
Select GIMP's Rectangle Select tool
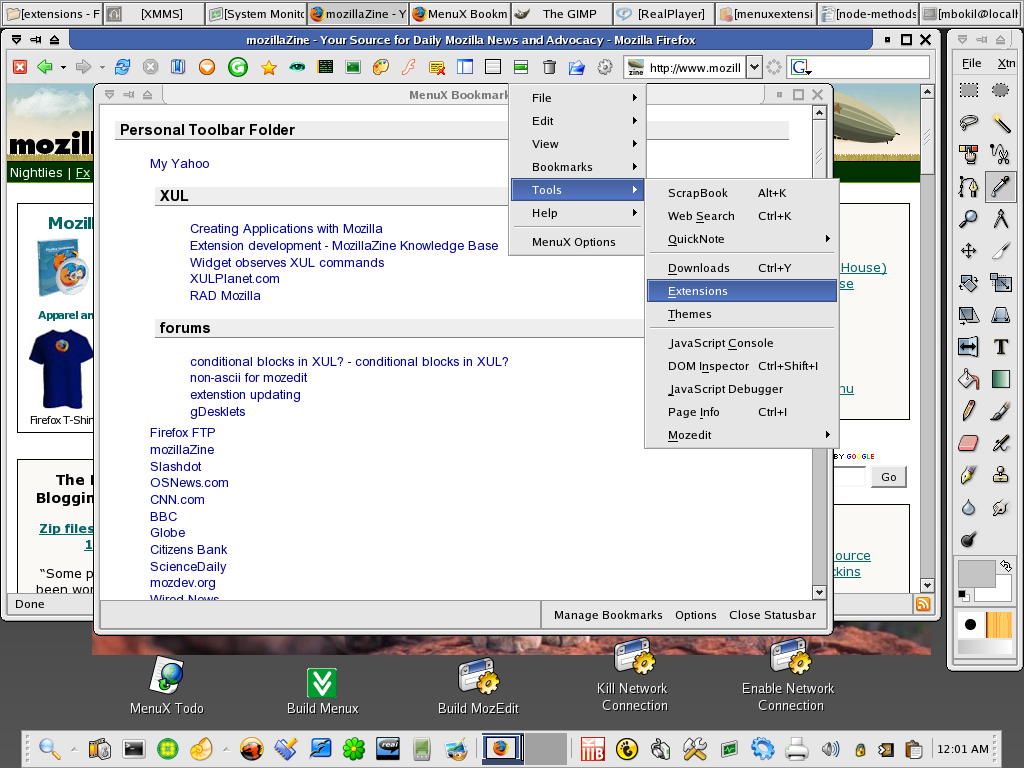[x=968, y=89]
